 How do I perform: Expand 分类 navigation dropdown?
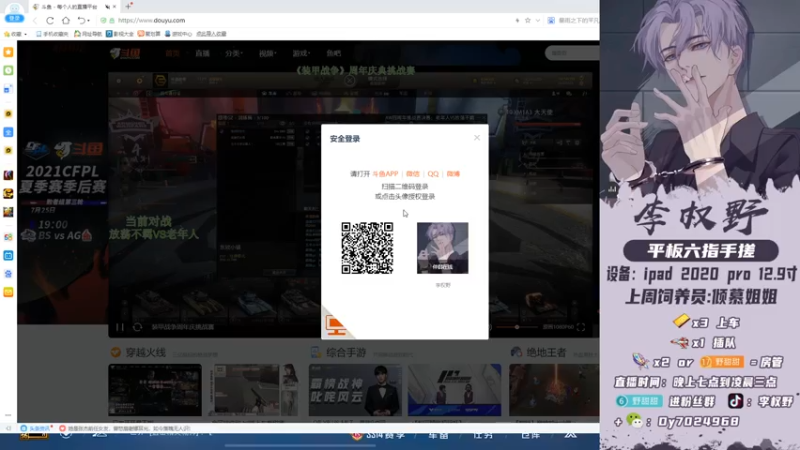tap(234, 53)
